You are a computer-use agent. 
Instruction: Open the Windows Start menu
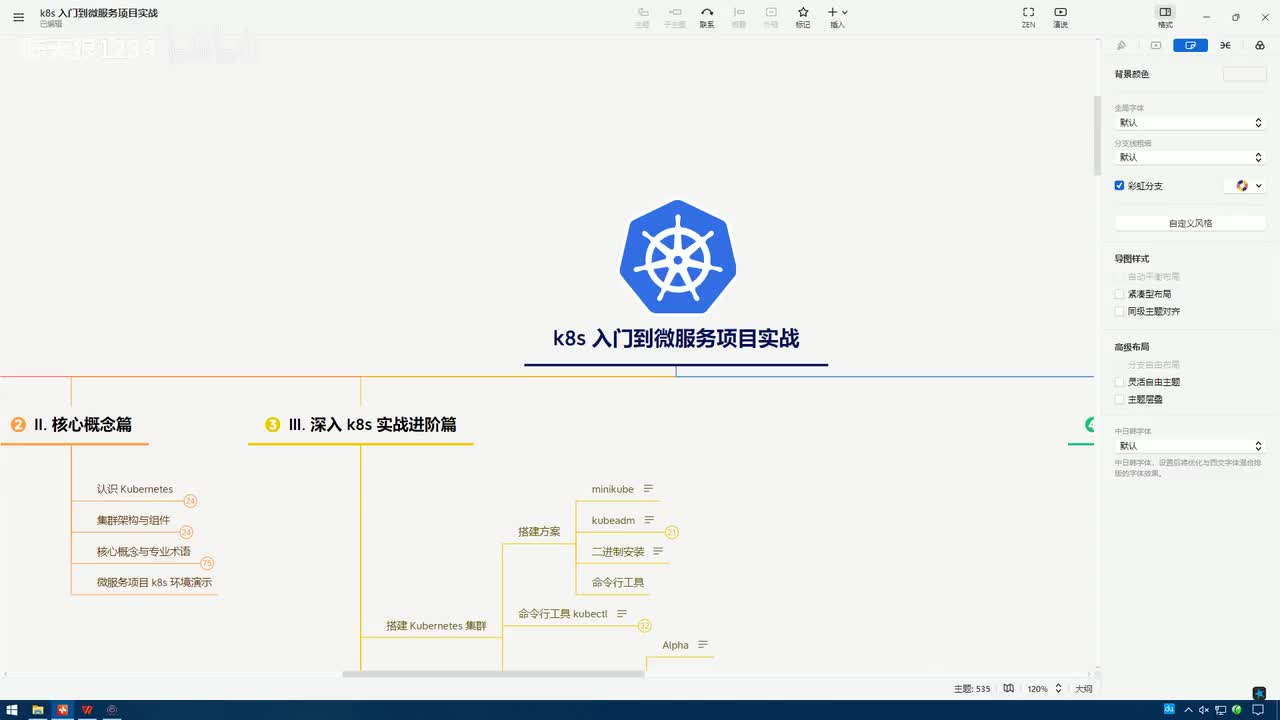(12, 710)
